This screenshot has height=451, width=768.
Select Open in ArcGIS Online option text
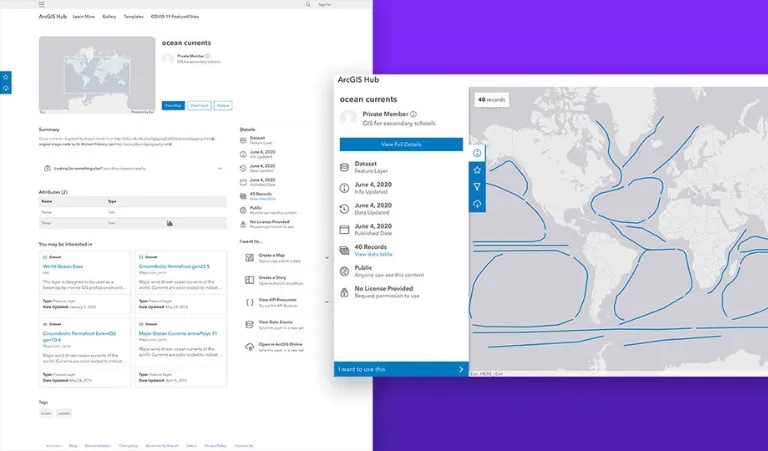pos(281,344)
